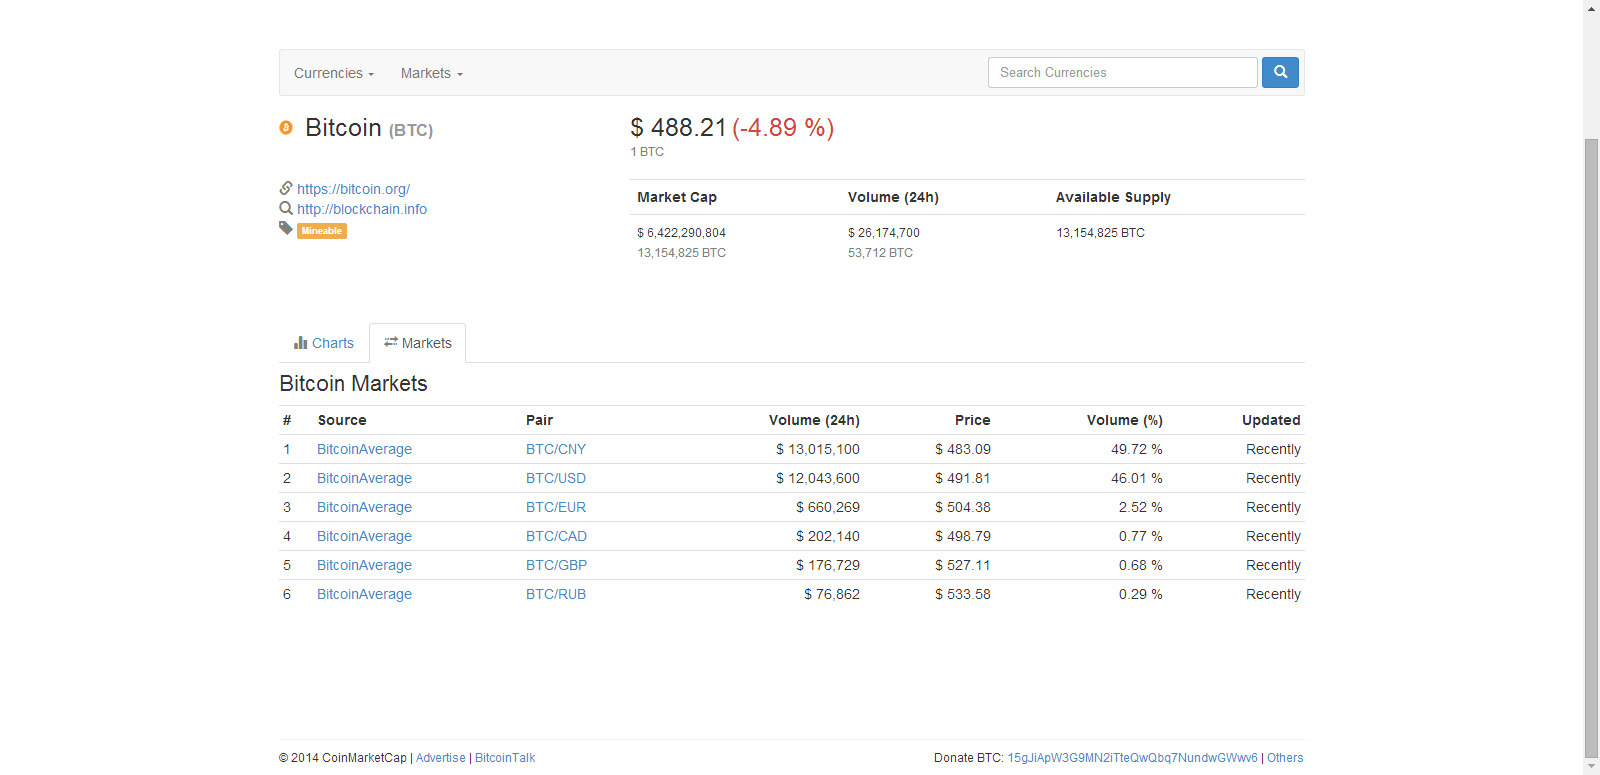Click the $ 504.38 price cell

pyautogui.click(x=963, y=507)
